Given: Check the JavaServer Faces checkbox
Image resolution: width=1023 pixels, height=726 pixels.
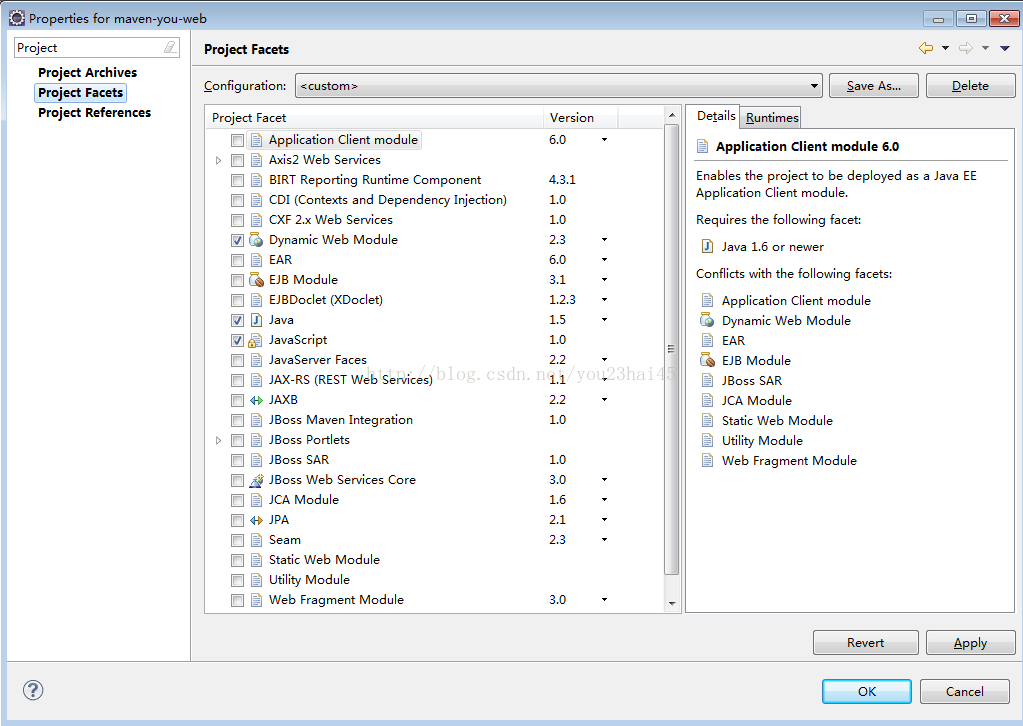Looking at the screenshot, I should click(237, 360).
